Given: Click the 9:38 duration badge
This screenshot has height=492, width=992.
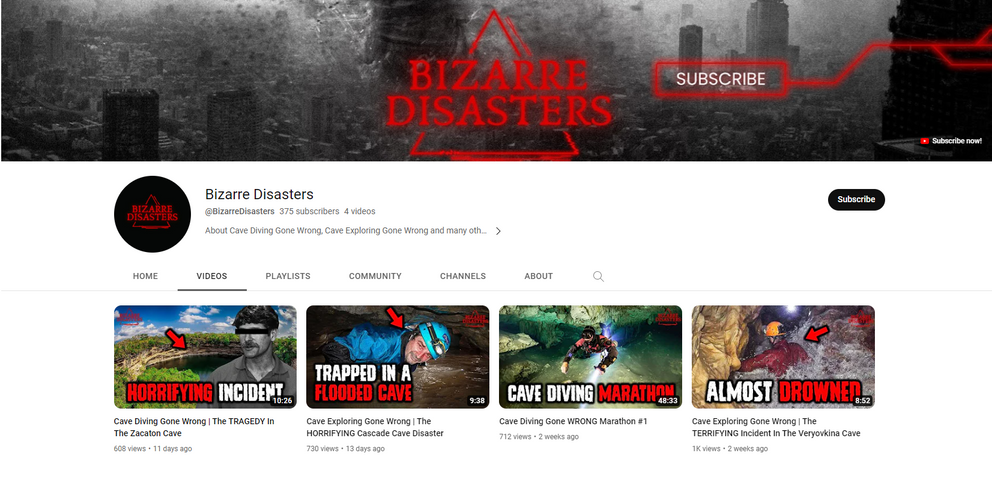Looking at the screenshot, I should click(476, 401).
